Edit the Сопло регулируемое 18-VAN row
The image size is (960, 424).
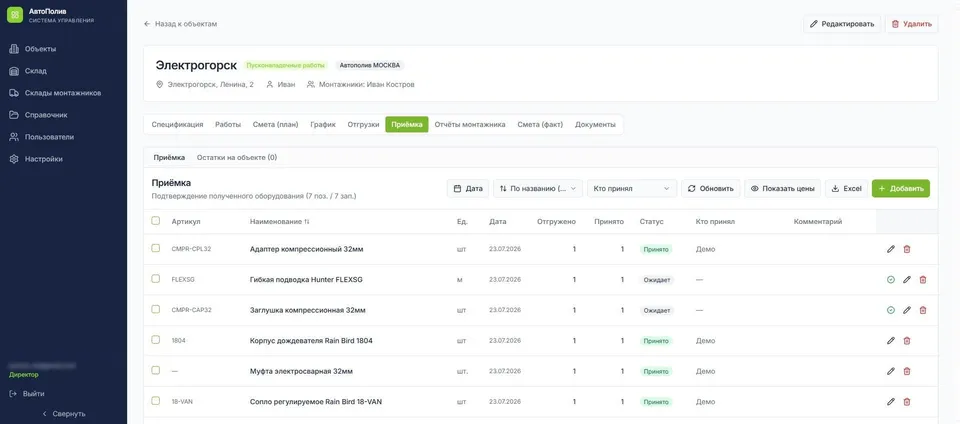click(x=891, y=402)
